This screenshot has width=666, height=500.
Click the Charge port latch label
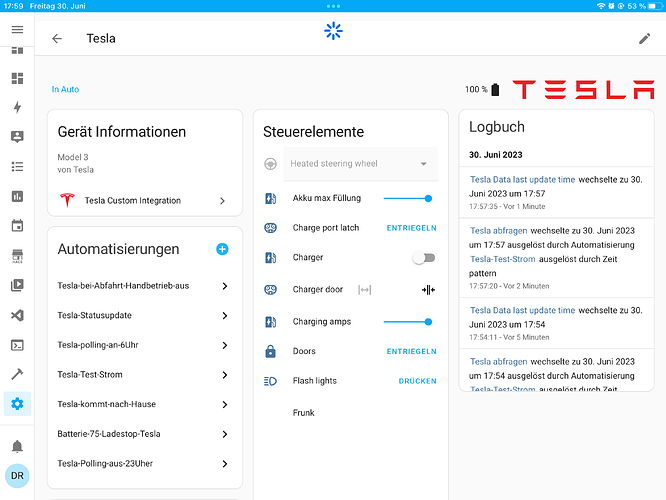coord(325,228)
